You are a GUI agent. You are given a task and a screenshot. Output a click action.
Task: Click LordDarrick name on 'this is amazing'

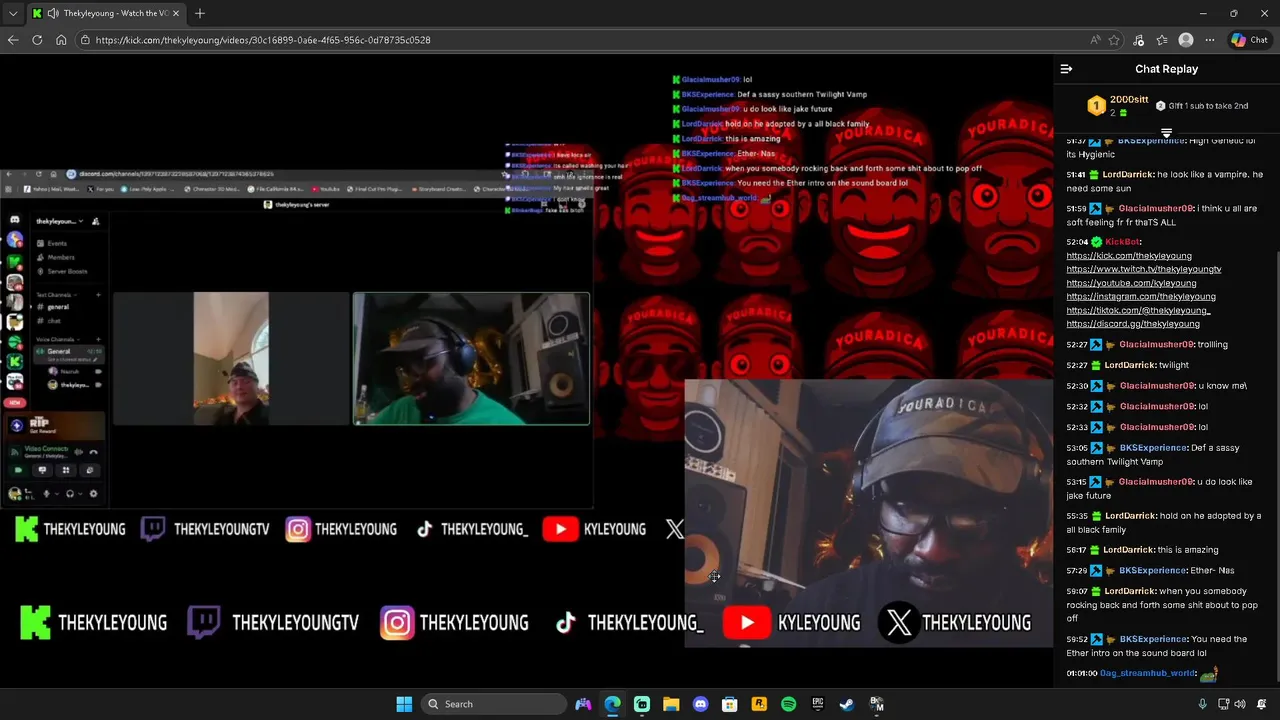[1130, 550]
